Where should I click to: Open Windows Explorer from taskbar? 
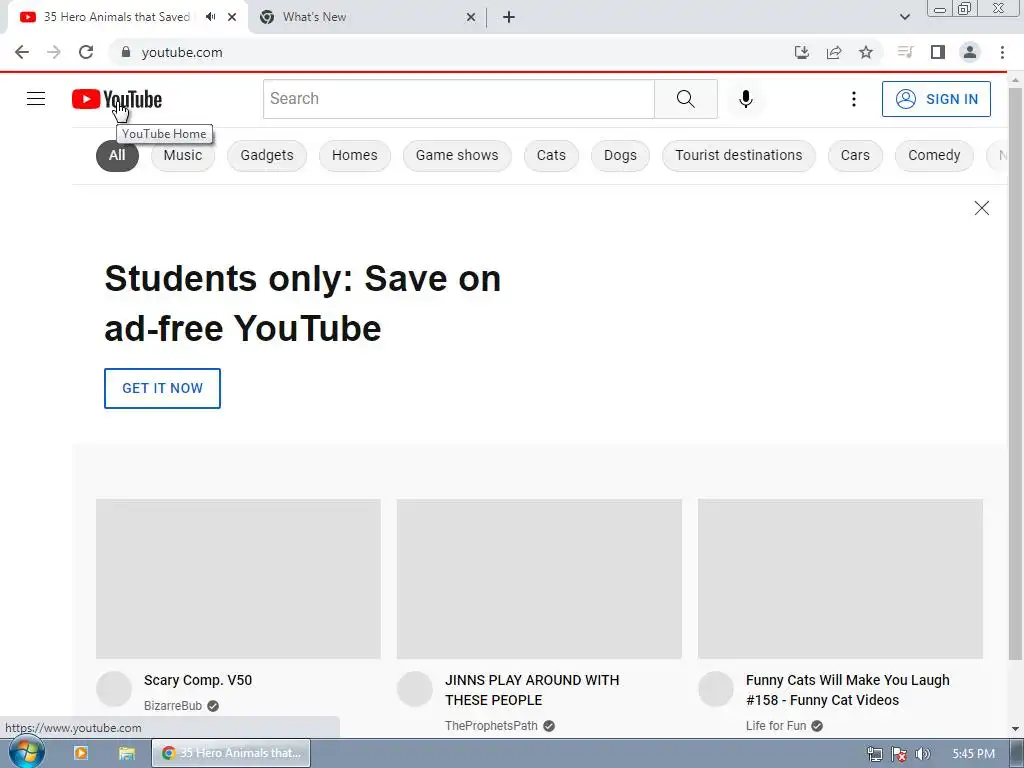point(127,753)
